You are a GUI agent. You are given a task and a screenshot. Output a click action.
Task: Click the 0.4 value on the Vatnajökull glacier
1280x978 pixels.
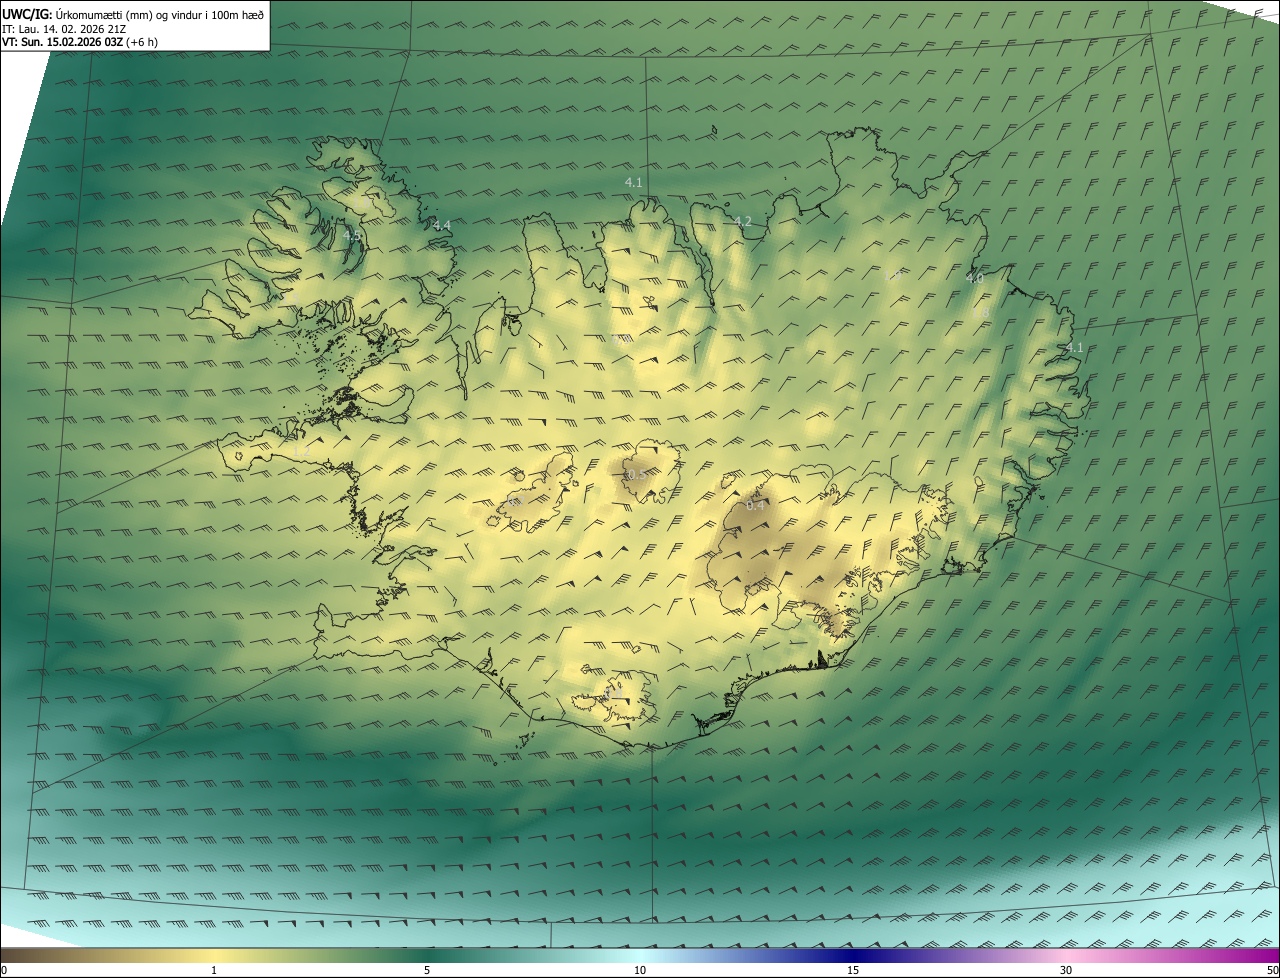[756, 506]
